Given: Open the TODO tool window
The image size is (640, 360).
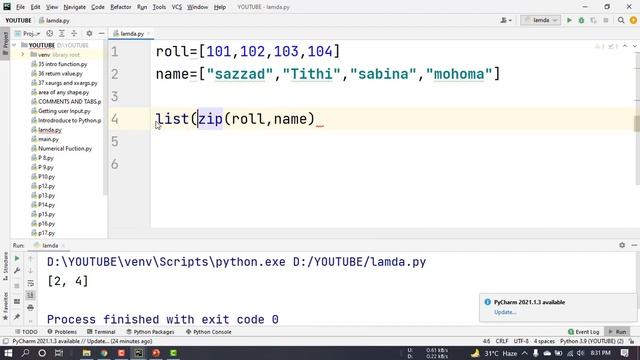Looking at the screenshot, I should pos(26,332).
